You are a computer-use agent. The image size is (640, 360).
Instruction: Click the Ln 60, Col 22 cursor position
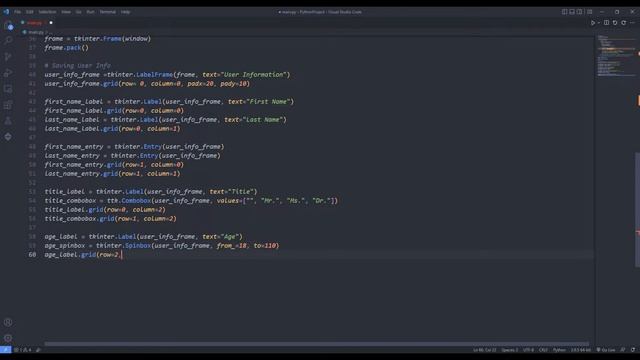point(484,350)
